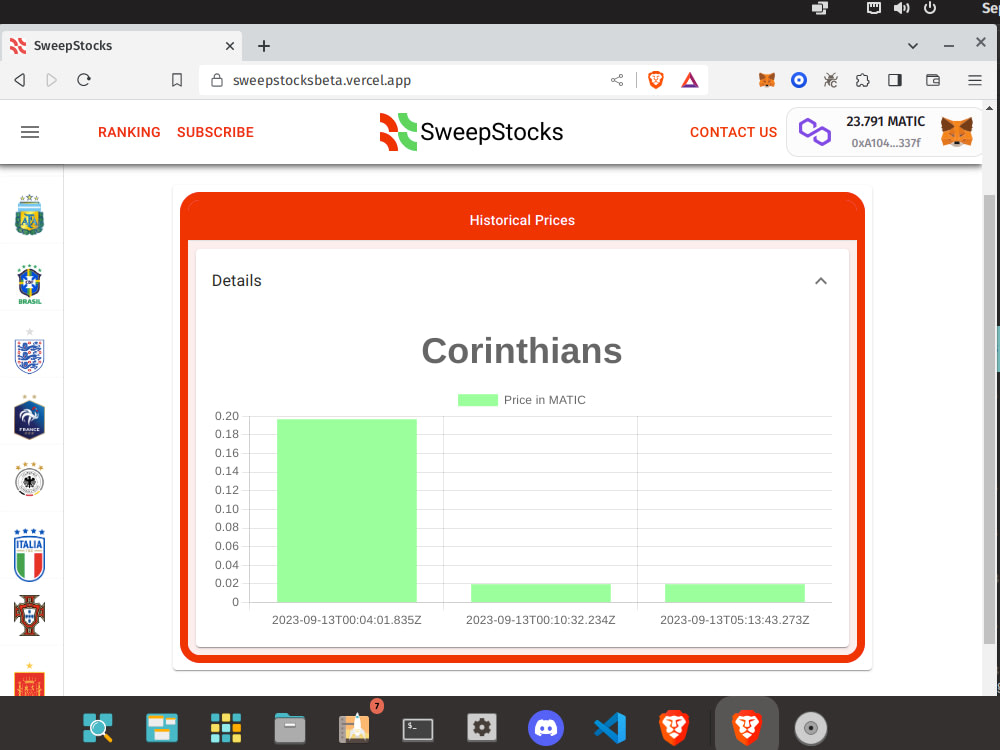Click the MetaMask fox wallet avatar
Viewport: 1000px width, 750px height.
click(x=957, y=132)
